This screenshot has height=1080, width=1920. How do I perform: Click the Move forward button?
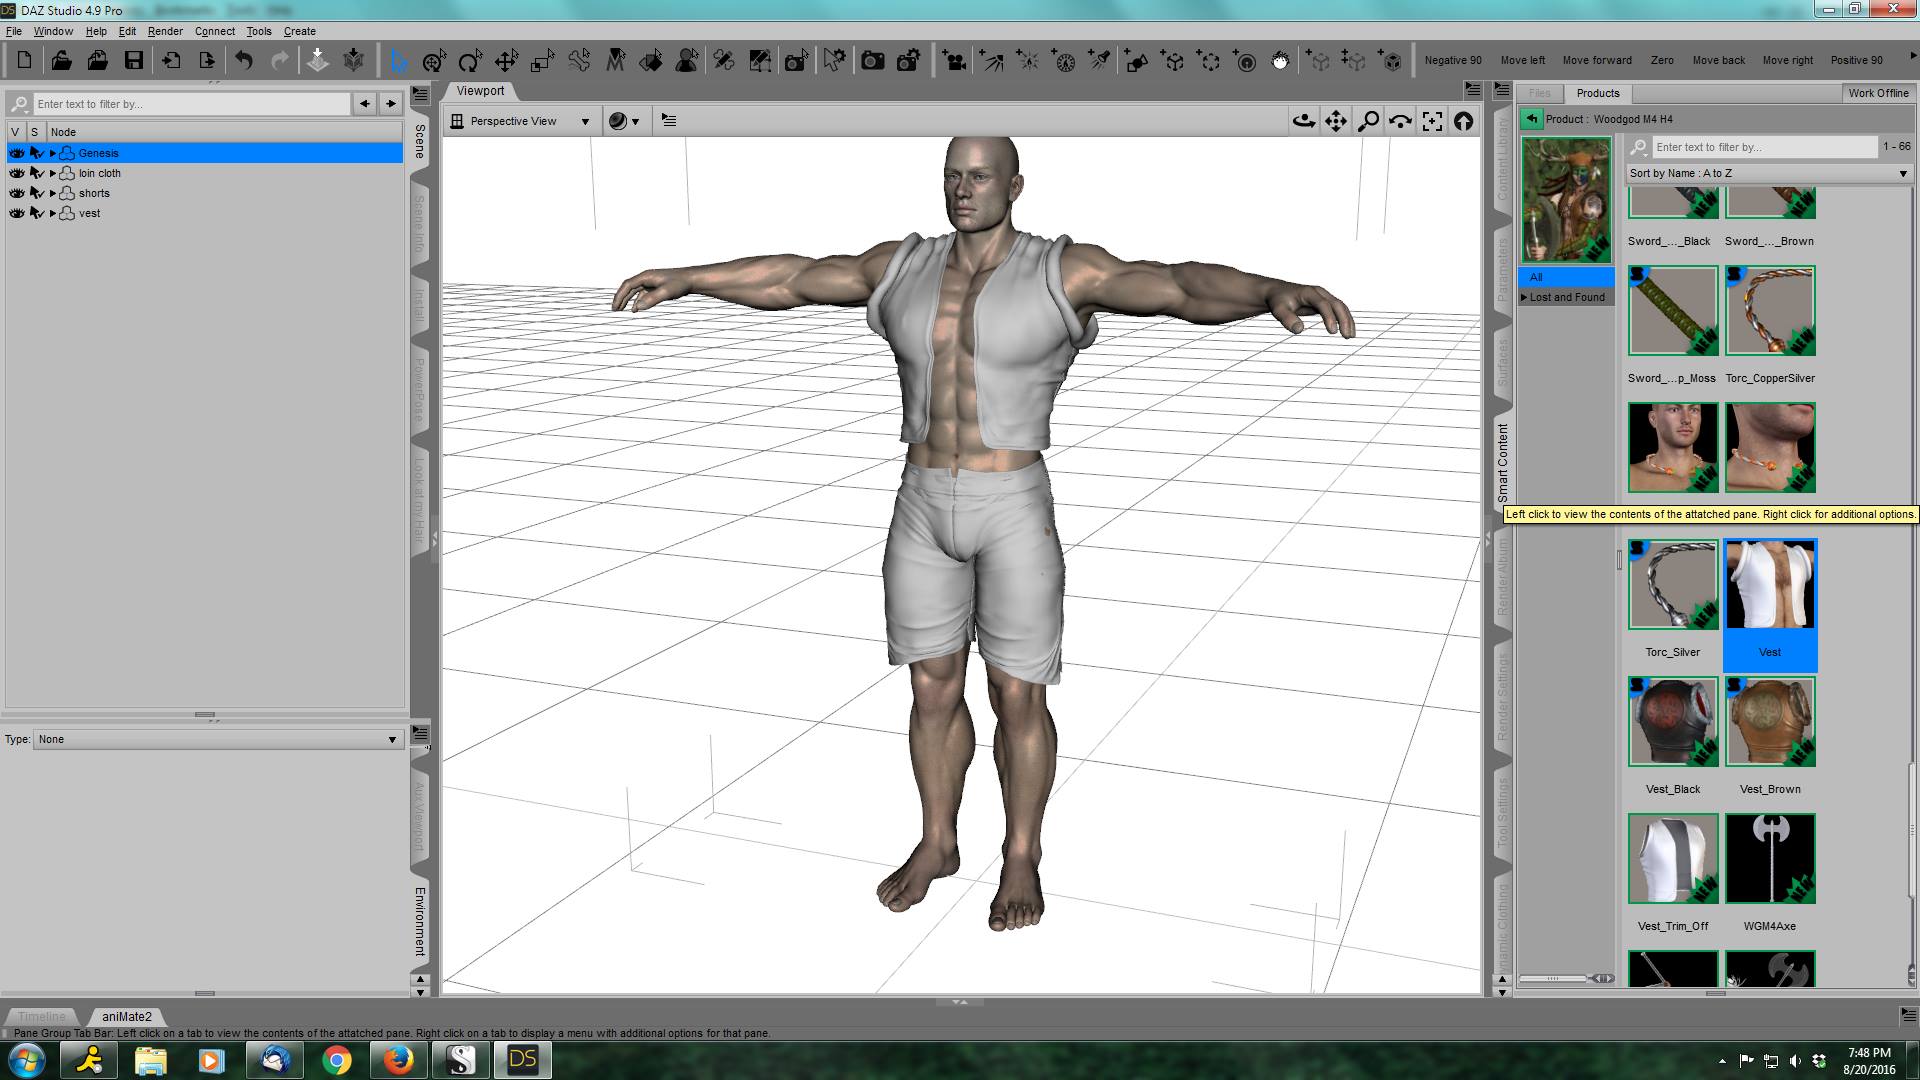coord(1596,60)
